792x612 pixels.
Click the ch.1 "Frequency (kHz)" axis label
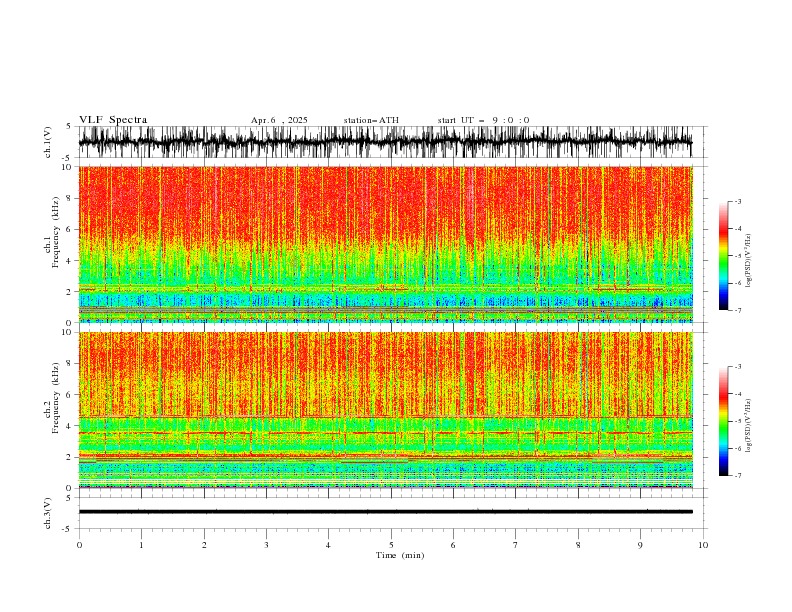(56, 232)
